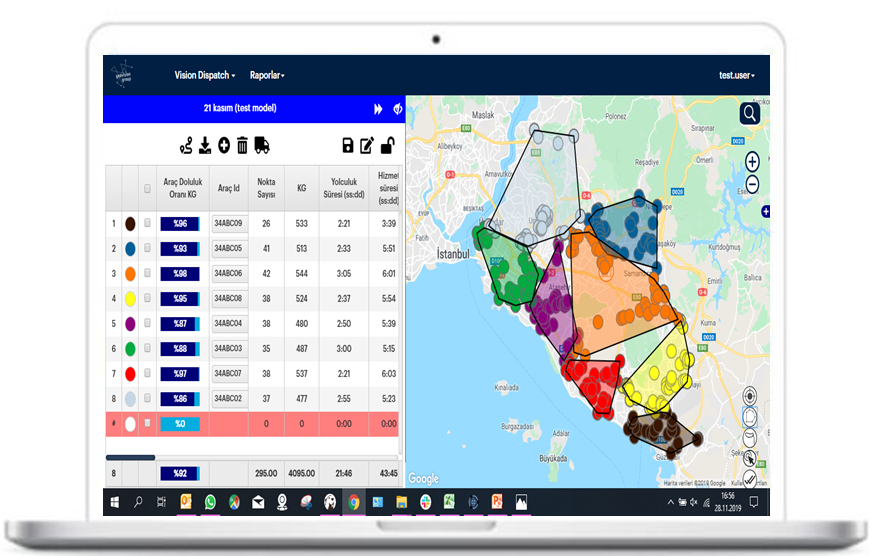Click the brown color dot of row 1
The height and width of the screenshot is (556, 873).
click(130, 224)
